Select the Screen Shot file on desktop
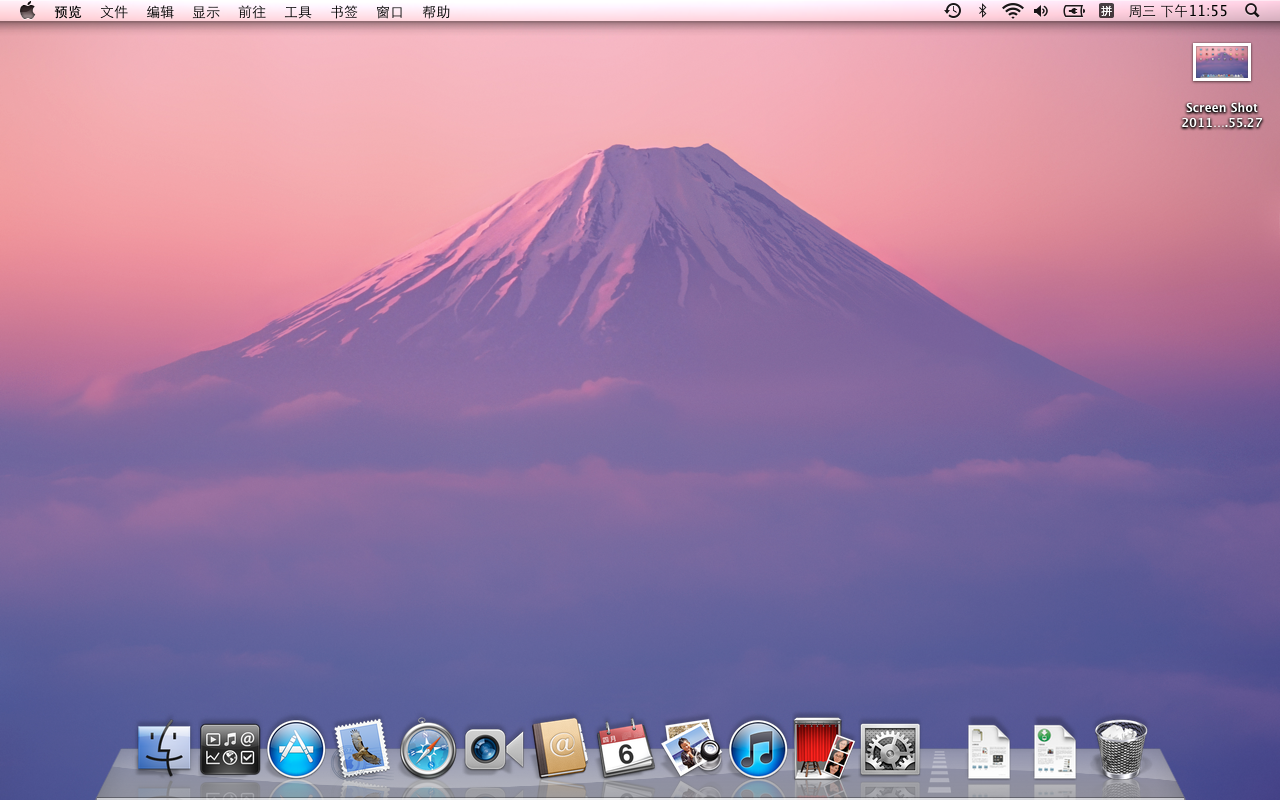The image size is (1280, 800). point(1221,63)
